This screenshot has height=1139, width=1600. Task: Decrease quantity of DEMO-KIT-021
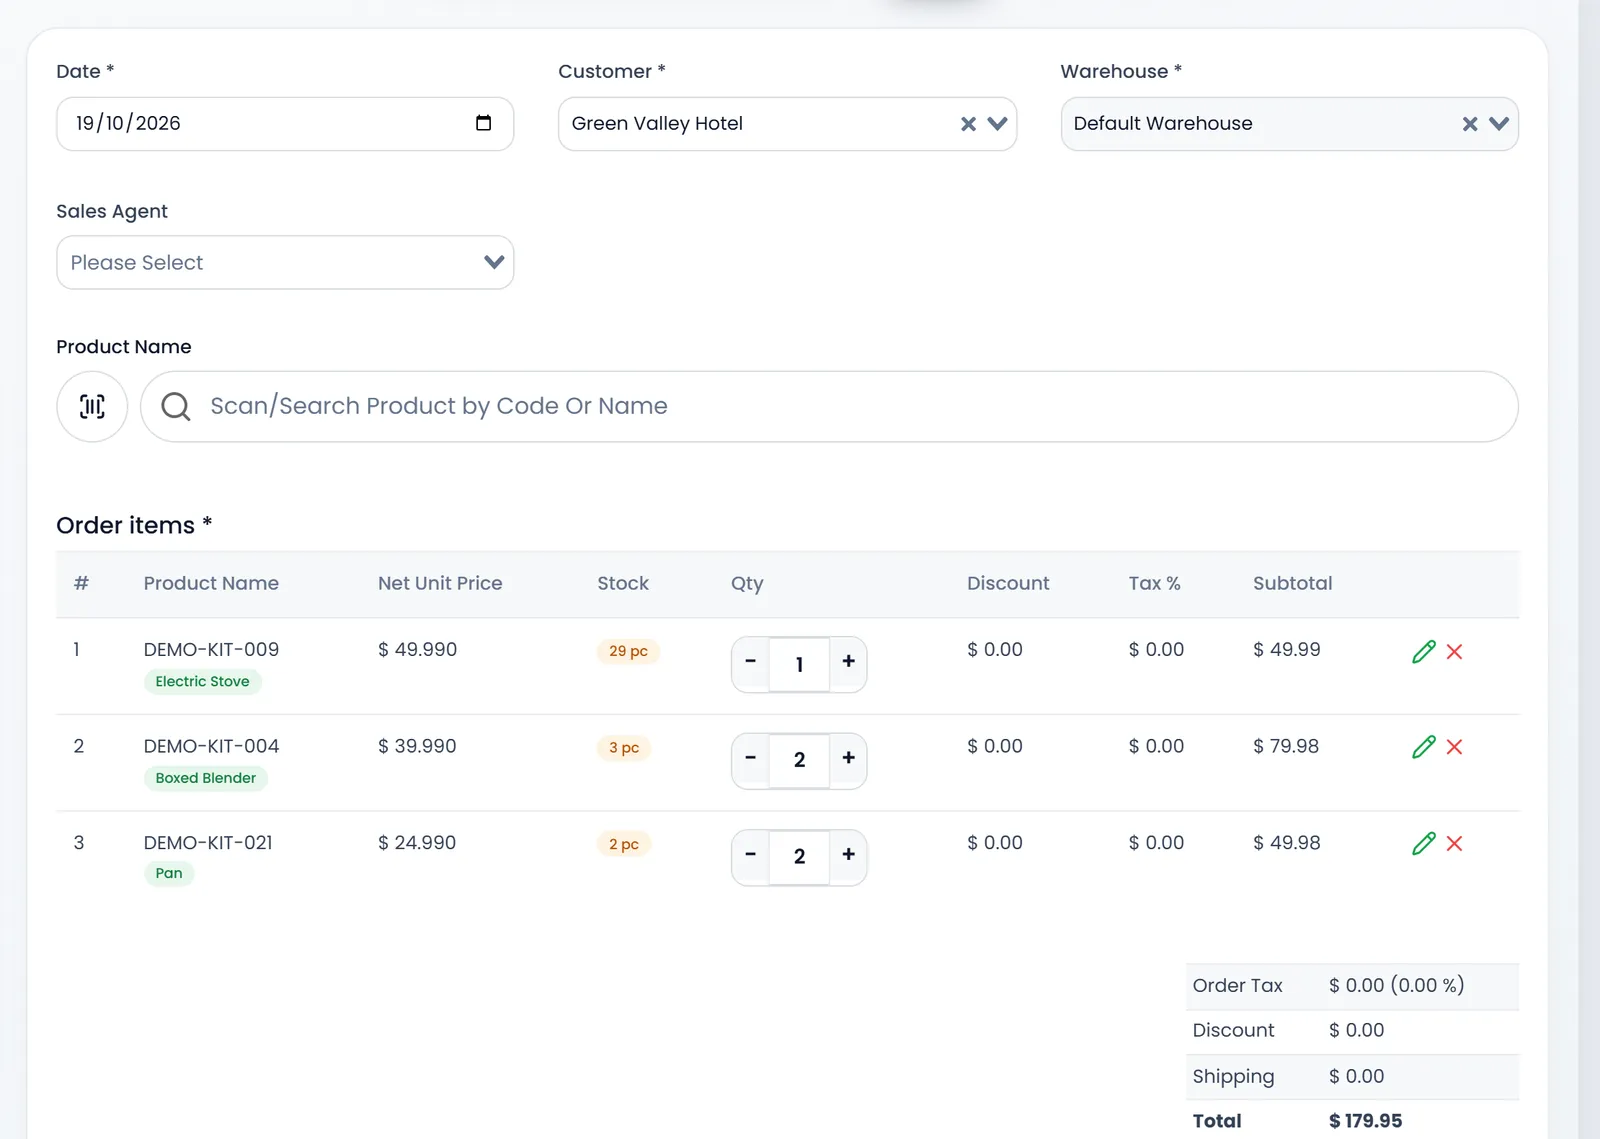tap(751, 856)
